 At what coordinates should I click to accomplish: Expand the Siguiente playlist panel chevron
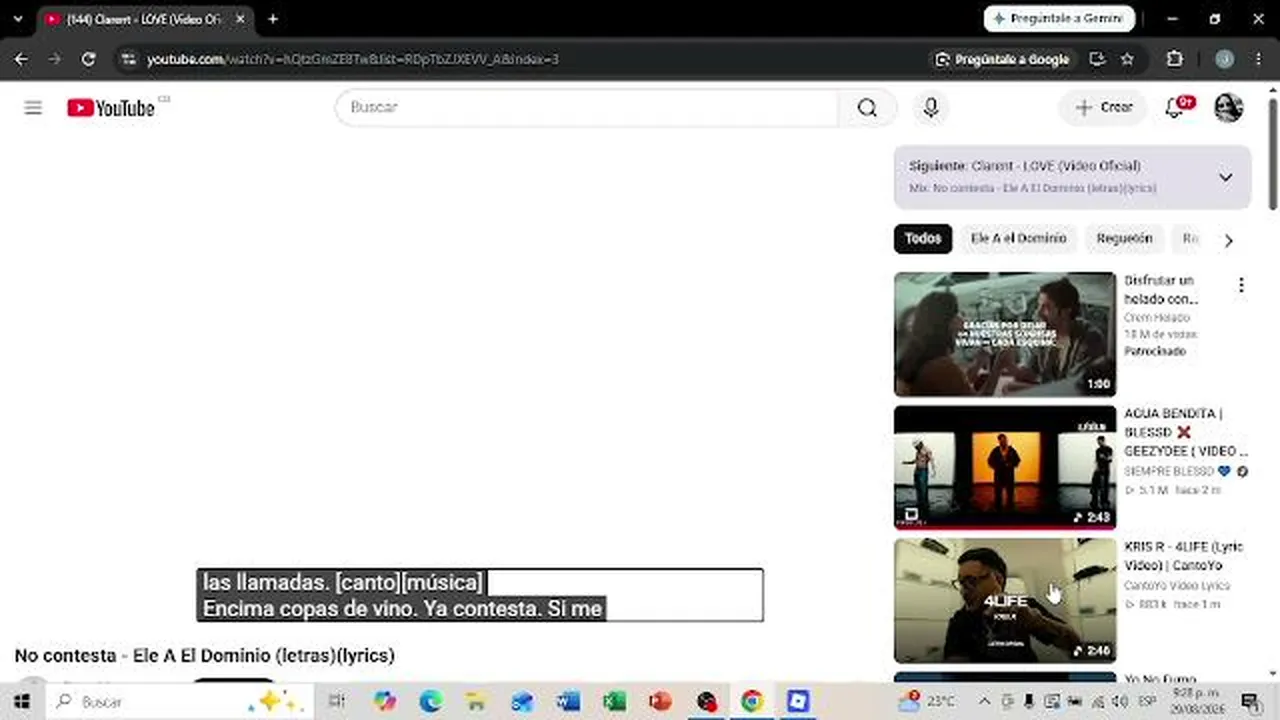coord(1226,177)
